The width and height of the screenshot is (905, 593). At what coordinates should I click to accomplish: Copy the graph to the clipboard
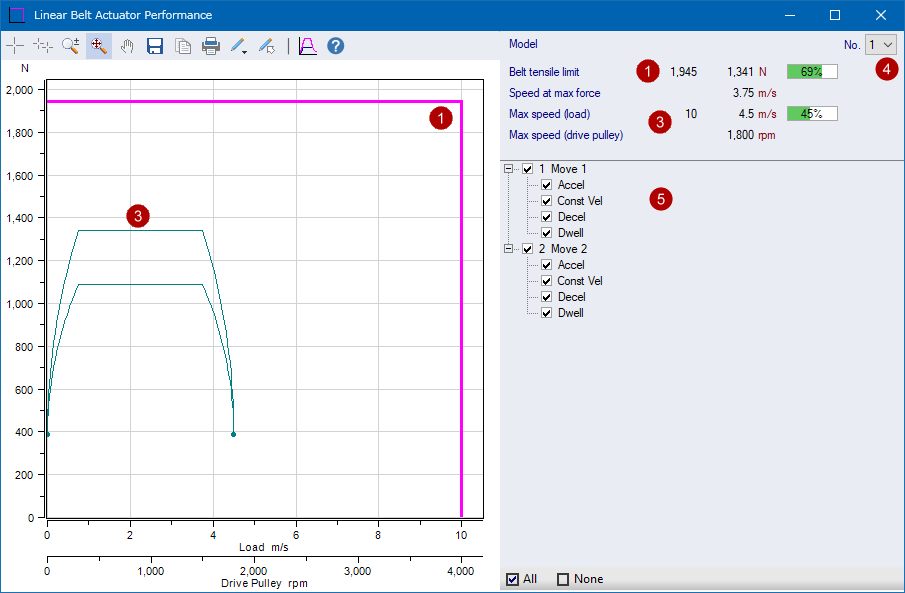coord(183,45)
